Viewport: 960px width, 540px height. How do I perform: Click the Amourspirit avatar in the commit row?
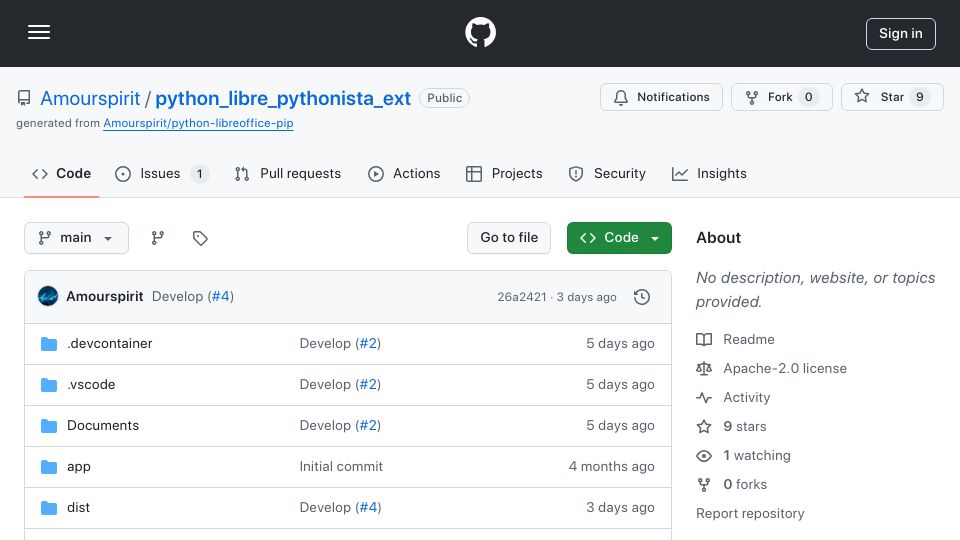(48, 296)
